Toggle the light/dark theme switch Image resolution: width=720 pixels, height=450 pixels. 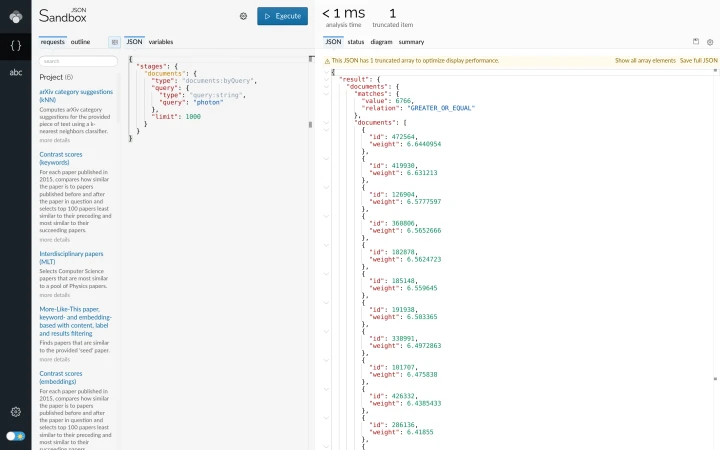click(16, 436)
